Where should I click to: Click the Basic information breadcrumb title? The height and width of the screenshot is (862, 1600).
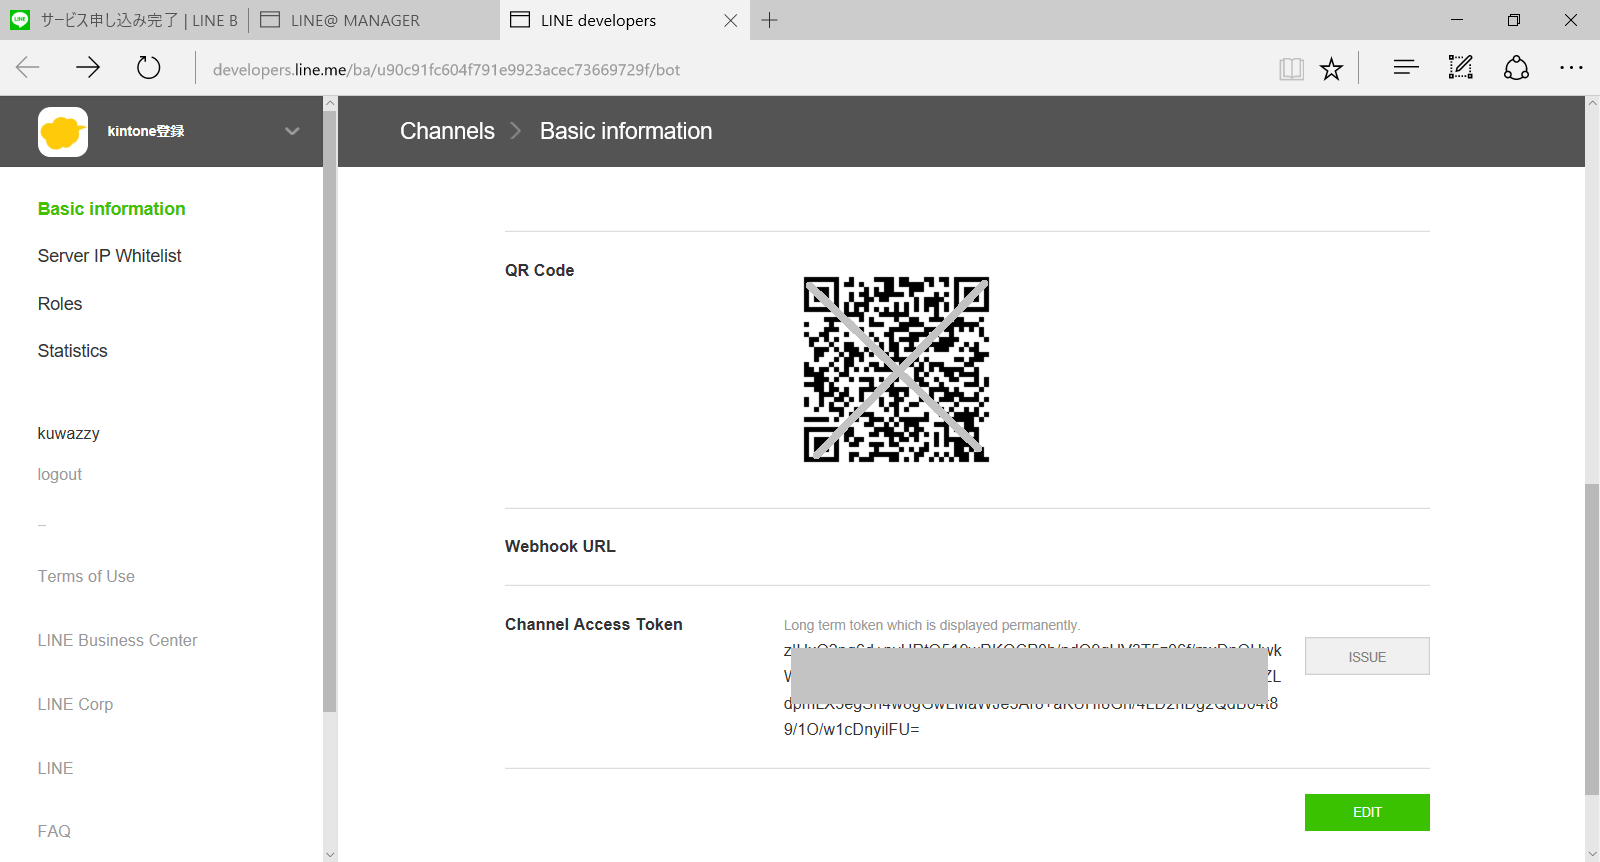coord(626,131)
